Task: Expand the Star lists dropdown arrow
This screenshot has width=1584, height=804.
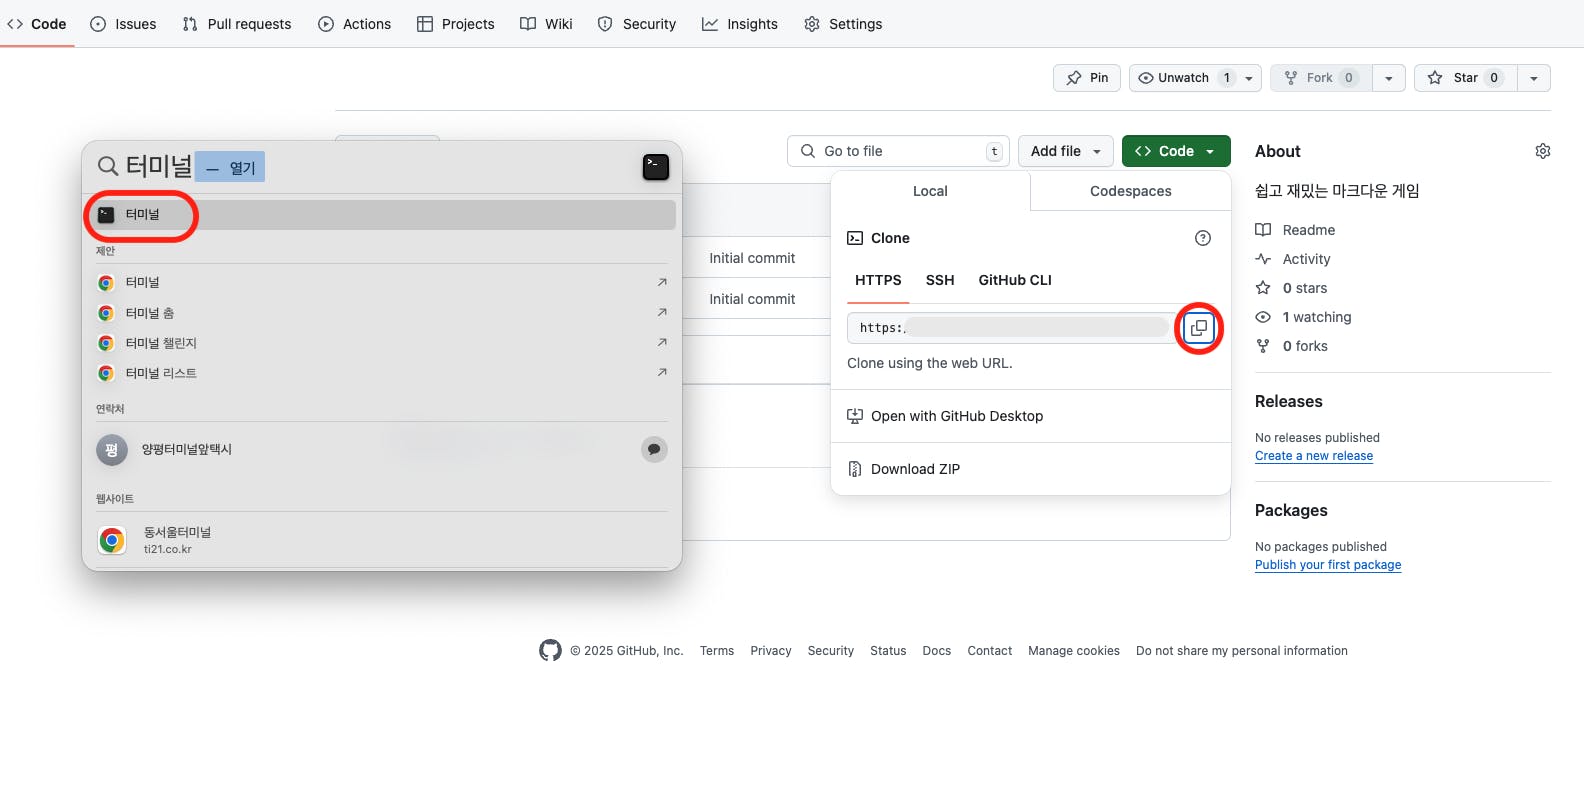Action: 1534,78
